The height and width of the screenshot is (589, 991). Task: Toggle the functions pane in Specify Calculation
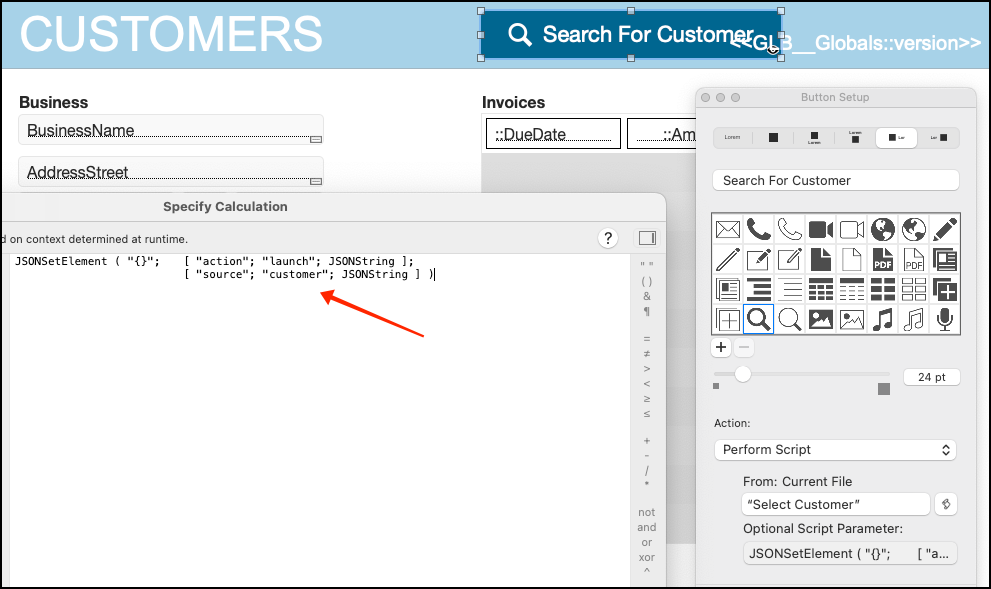coord(647,238)
